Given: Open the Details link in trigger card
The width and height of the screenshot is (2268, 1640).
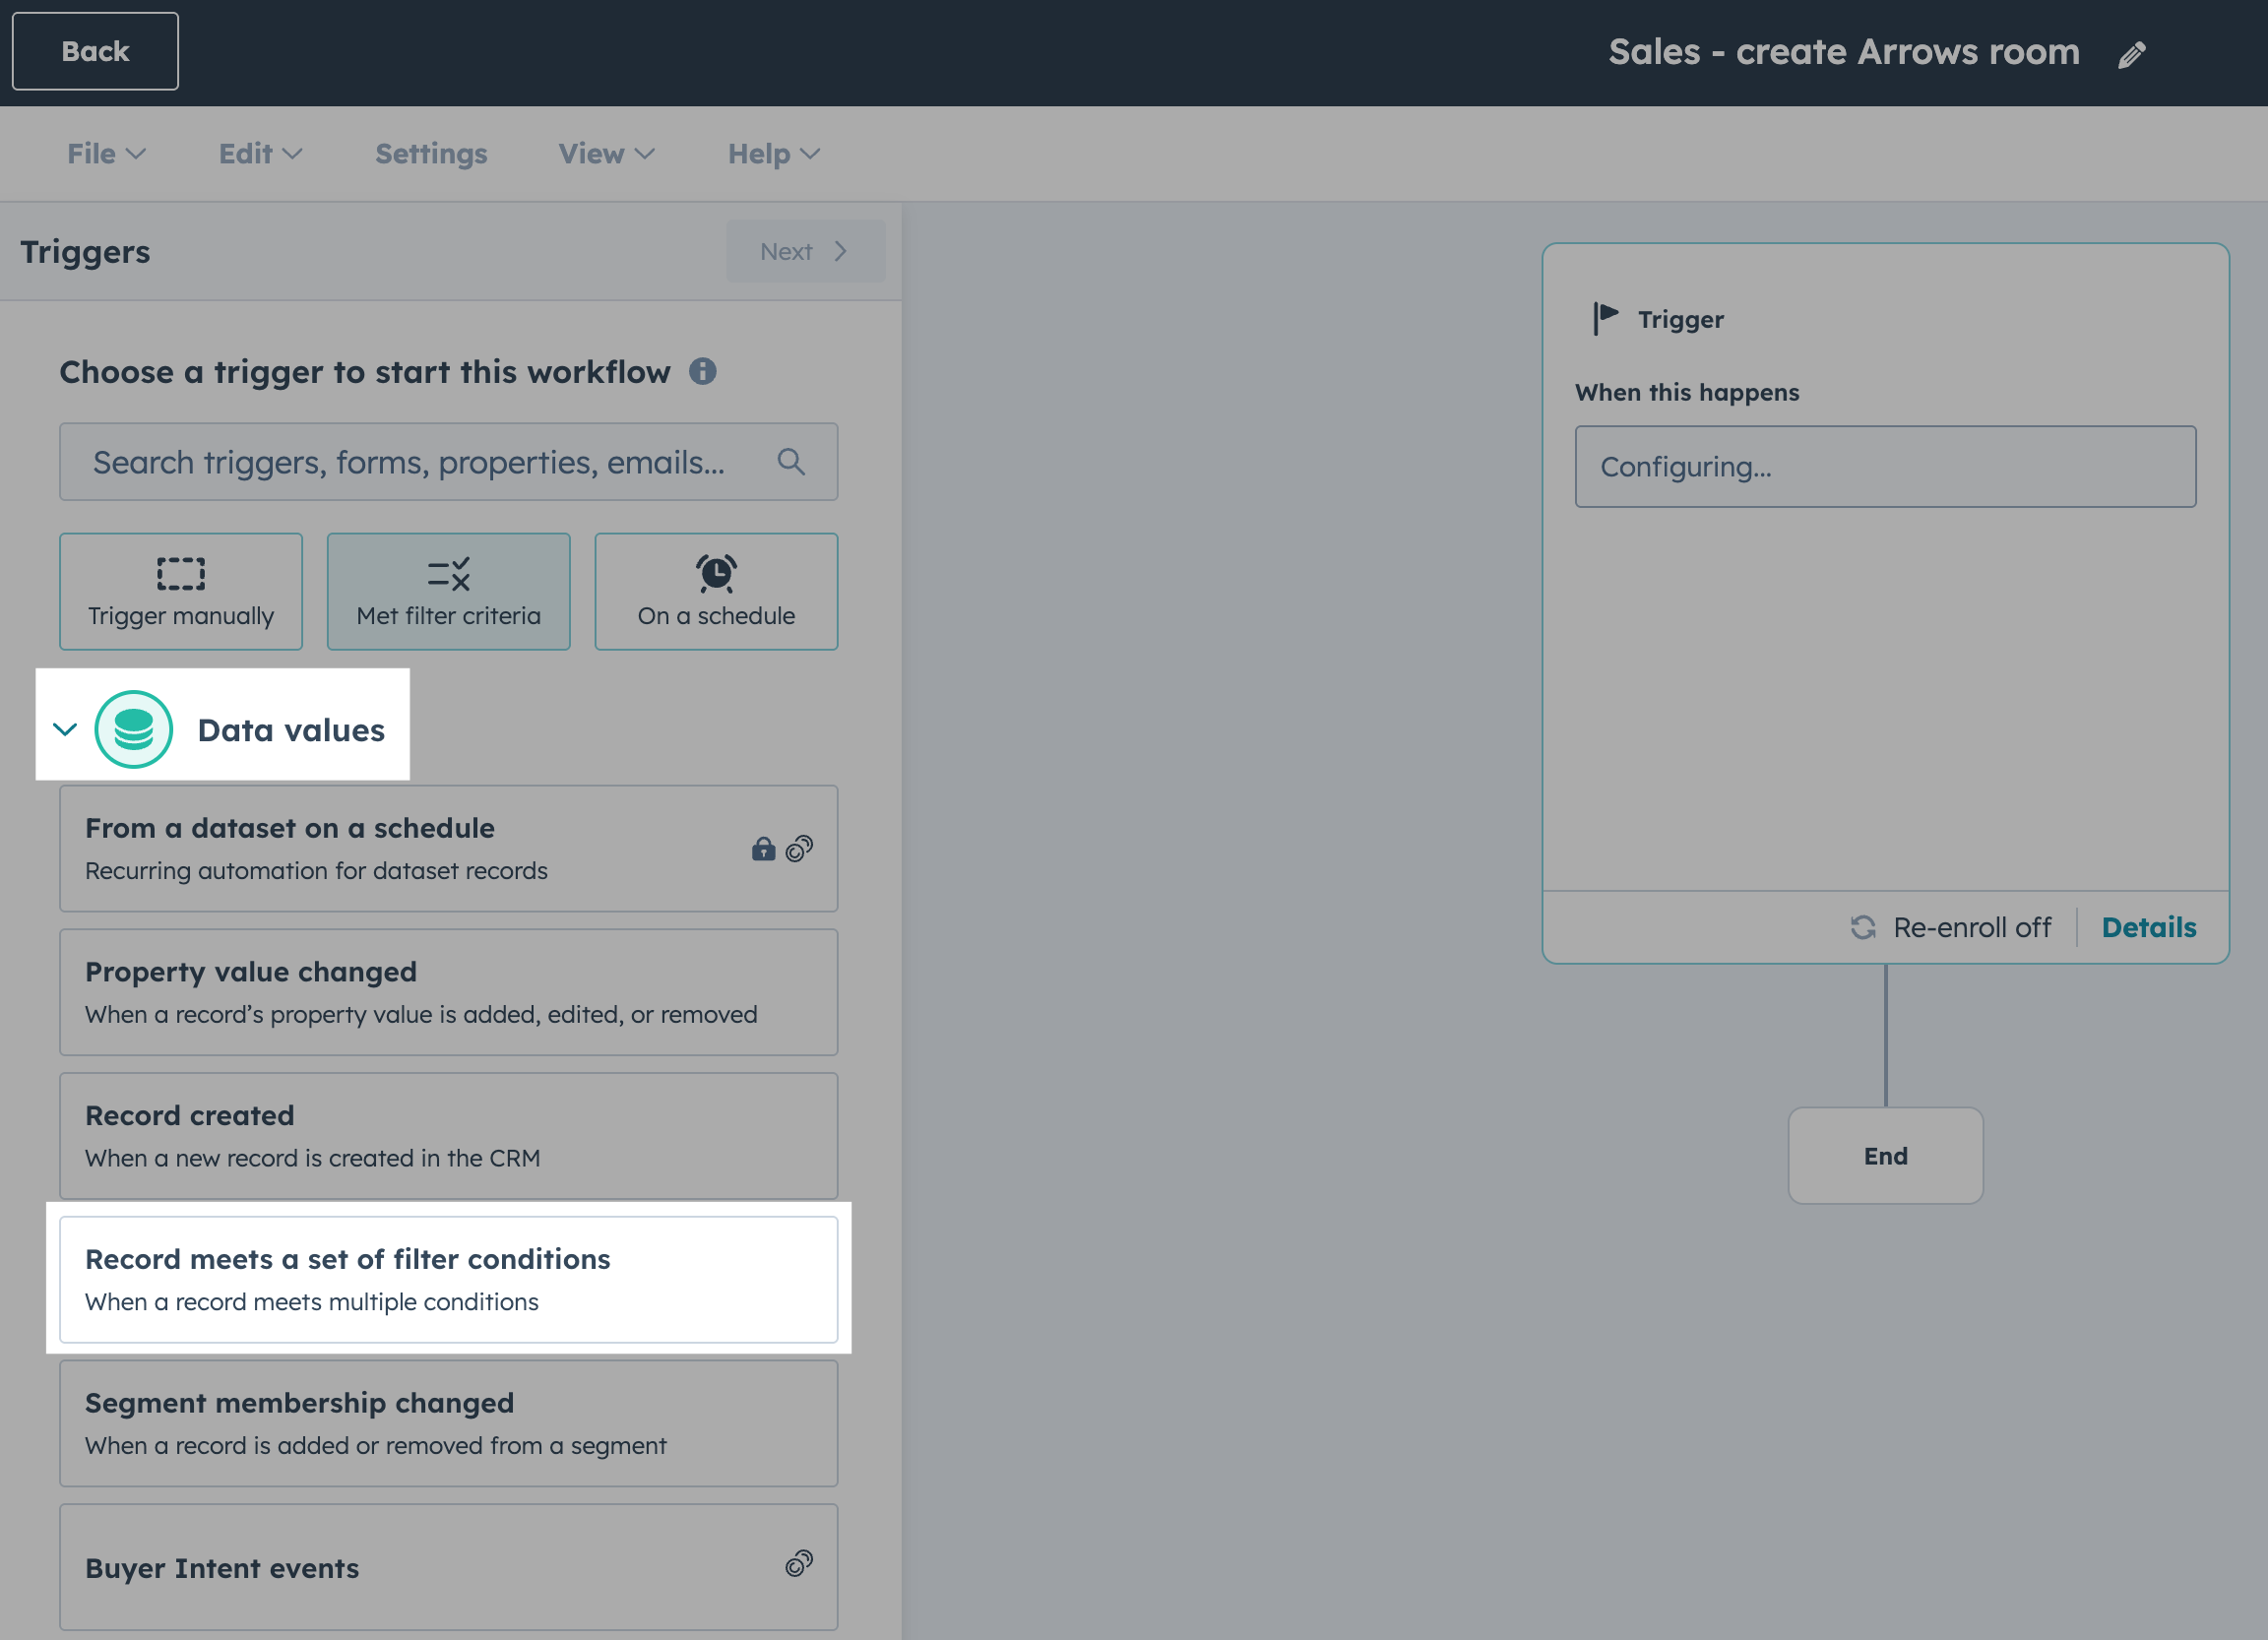Looking at the screenshot, I should point(2148,928).
